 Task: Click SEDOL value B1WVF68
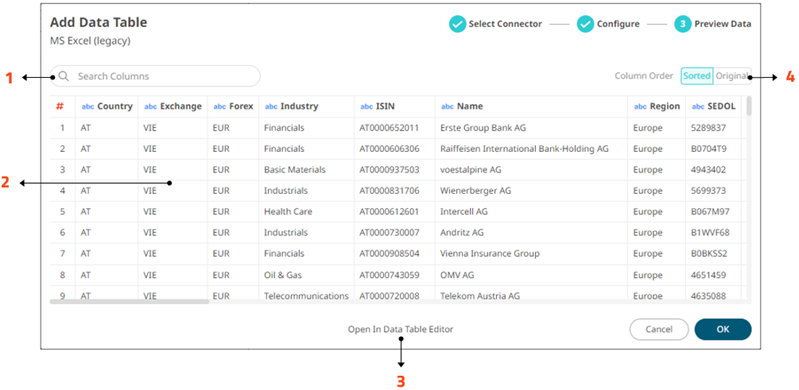[710, 232]
